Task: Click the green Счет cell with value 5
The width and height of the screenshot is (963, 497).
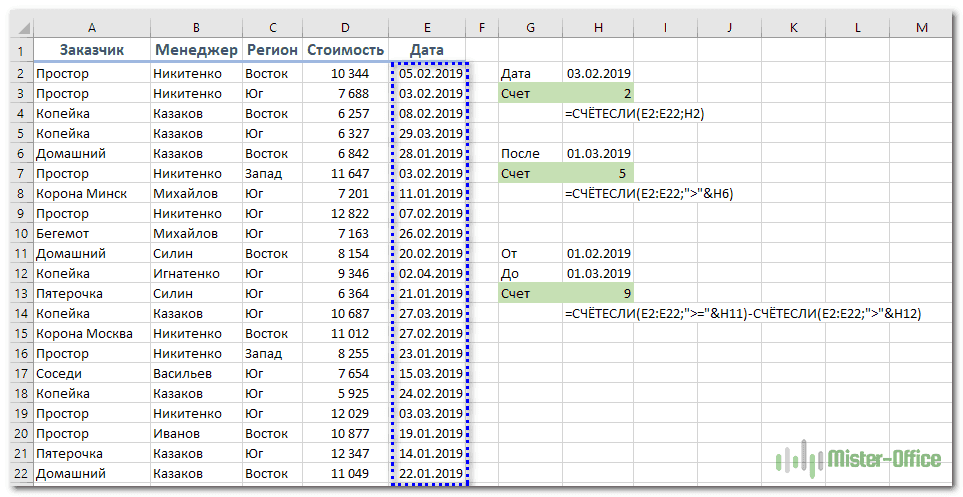Action: tap(597, 173)
